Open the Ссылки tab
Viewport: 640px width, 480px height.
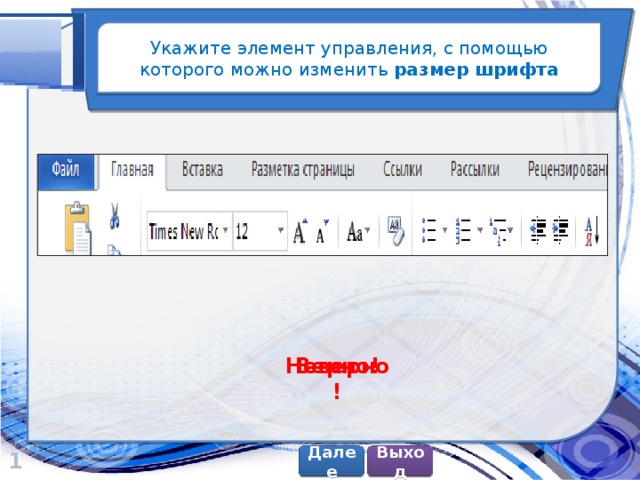click(x=402, y=170)
